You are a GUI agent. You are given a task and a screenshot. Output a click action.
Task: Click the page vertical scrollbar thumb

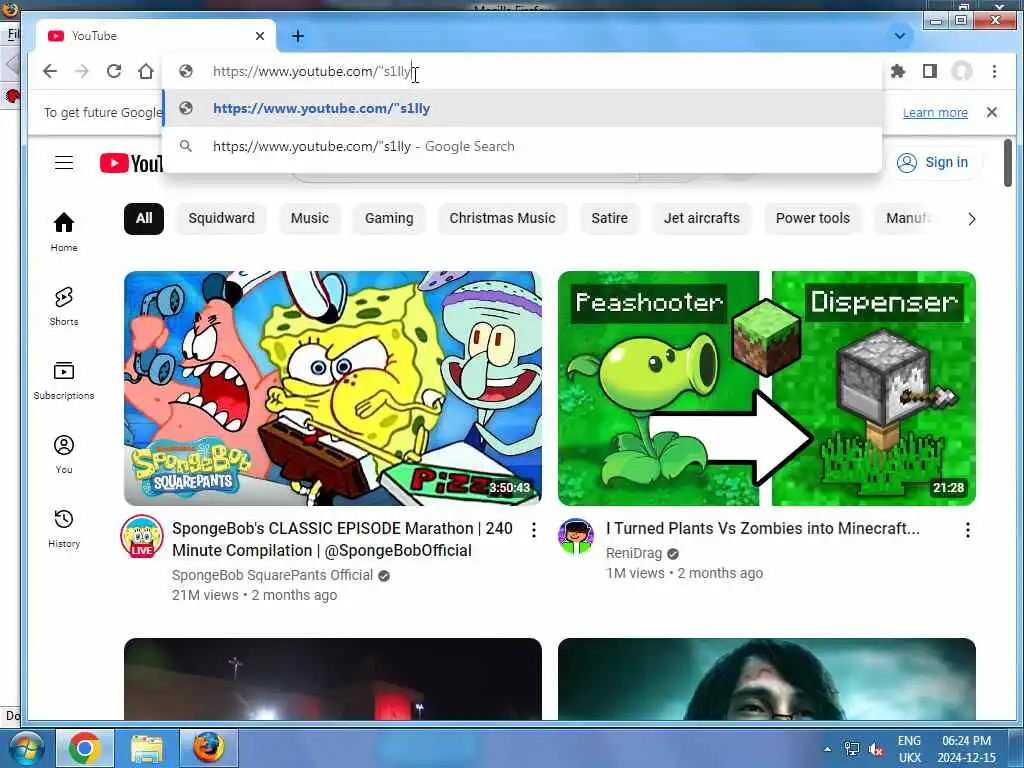(x=1008, y=163)
